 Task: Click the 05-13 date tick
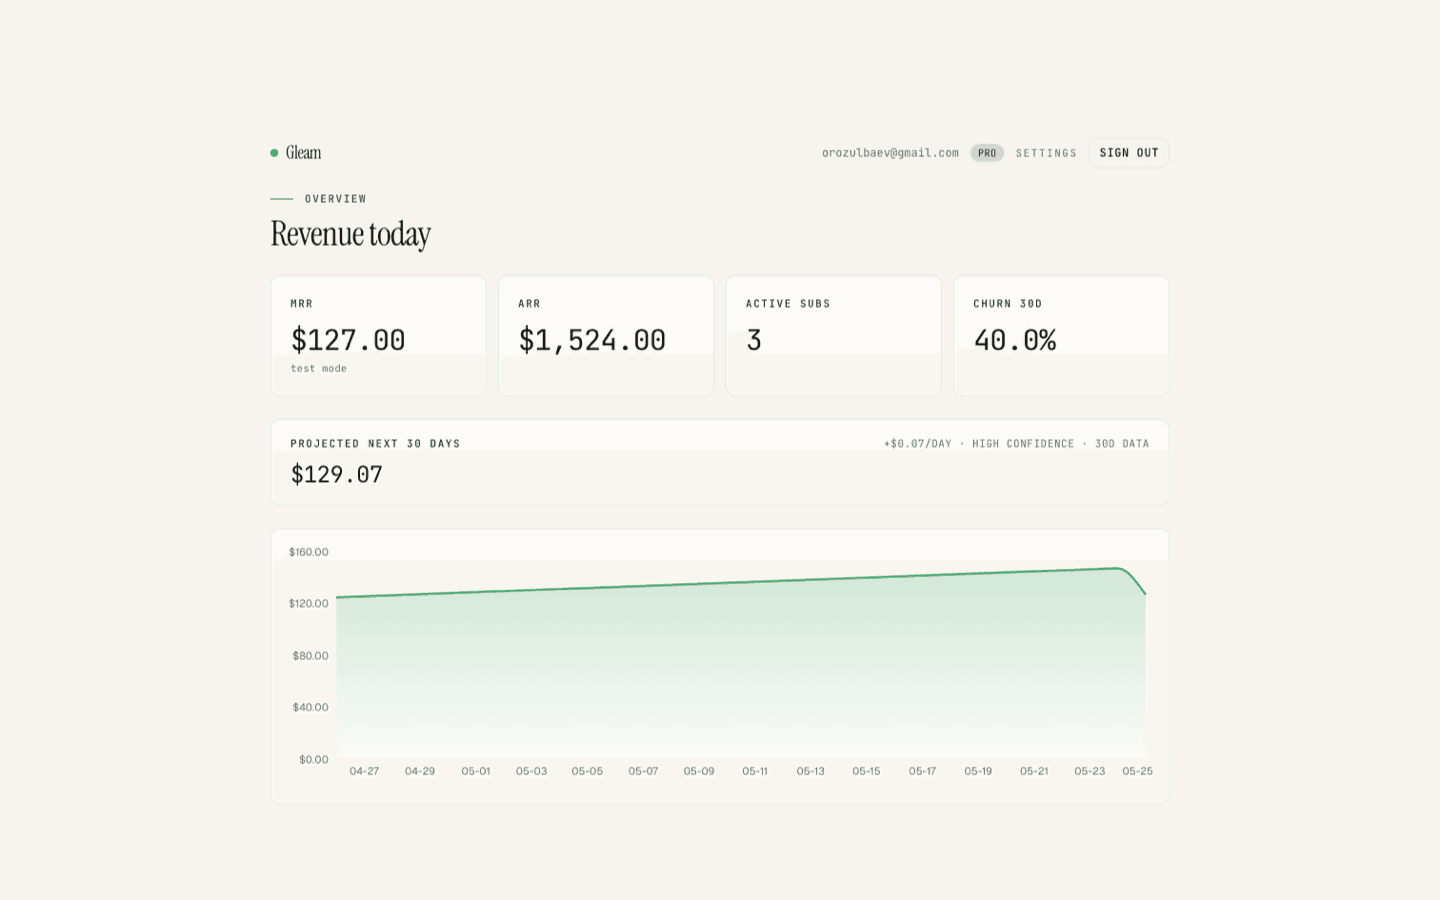coord(811,771)
